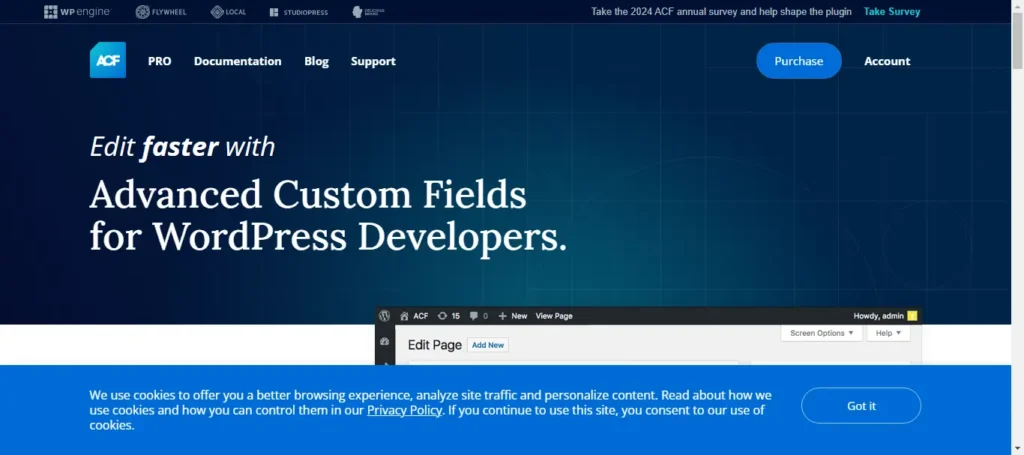The height and width of the screenshot is (455, 1024).
Task: Click the Howdy, admin text
Action: 878,316
